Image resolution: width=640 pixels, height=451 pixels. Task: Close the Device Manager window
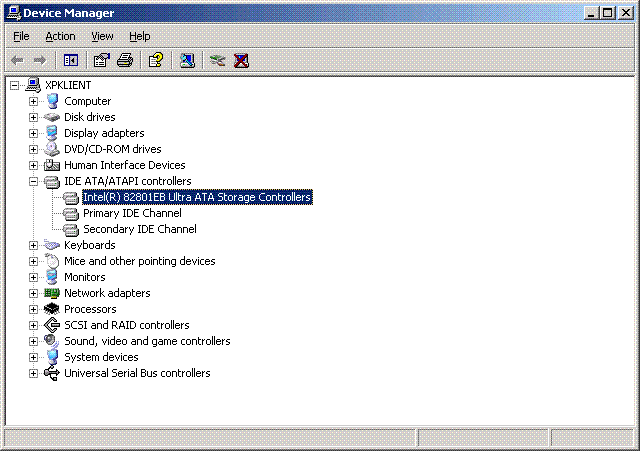pyautogui.click(x=626, y=13)
